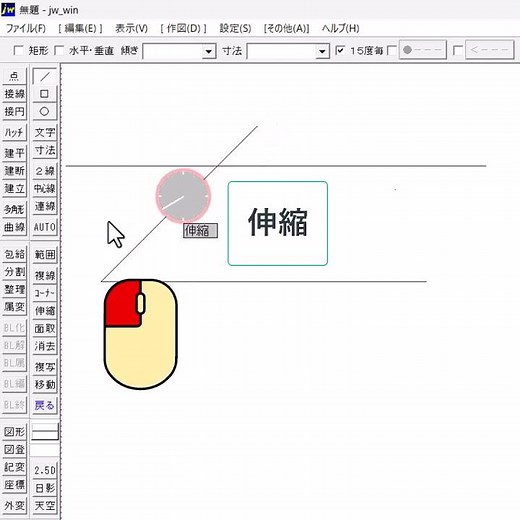Enable the 水平・垂直 checkbox
This screenshot has height=520, width=520.
click(59, 51)
